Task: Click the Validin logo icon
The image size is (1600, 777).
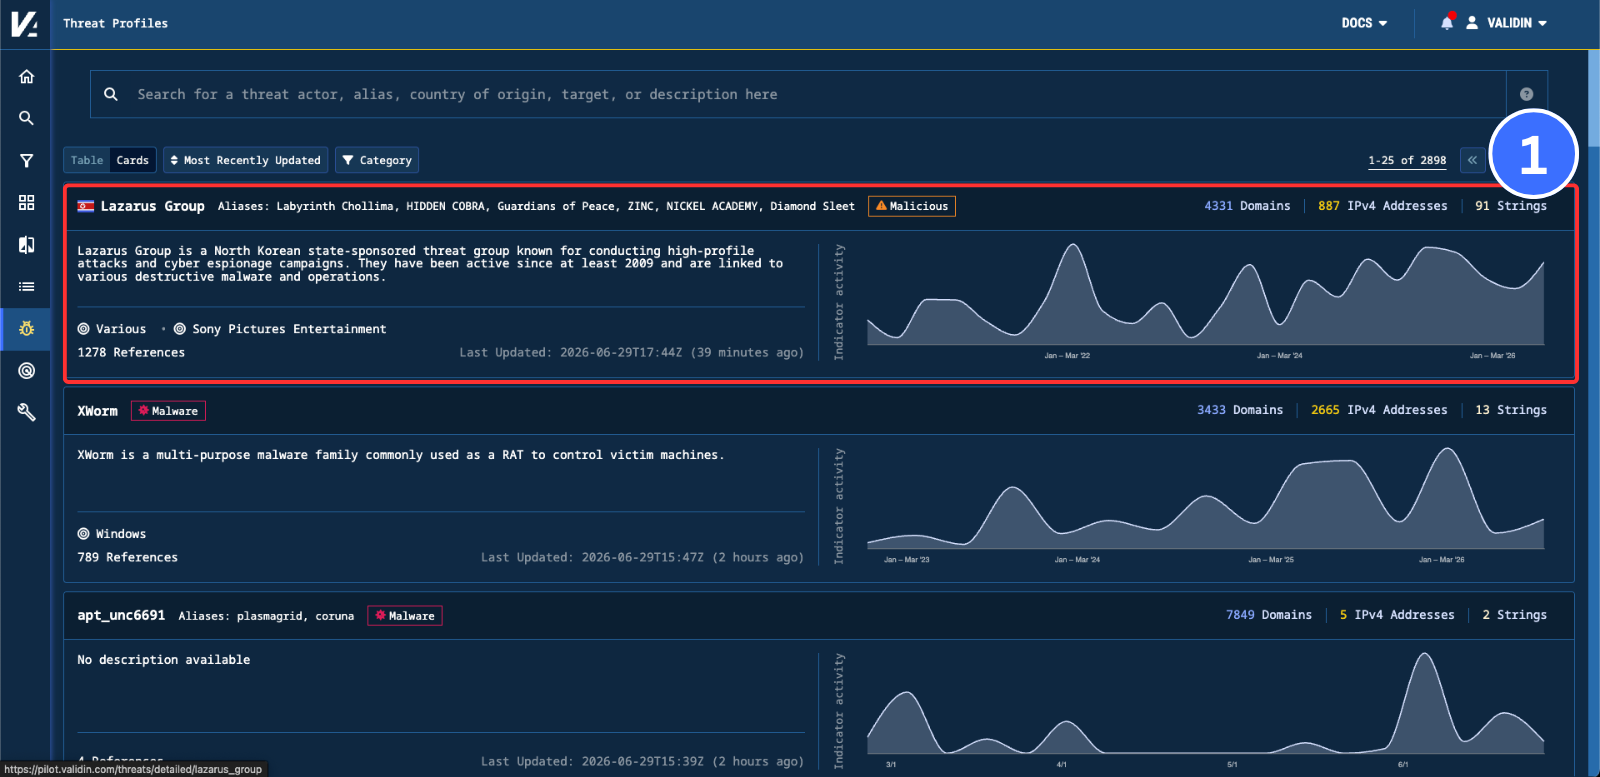Action: pyautogui.click(x=25, y=24)
